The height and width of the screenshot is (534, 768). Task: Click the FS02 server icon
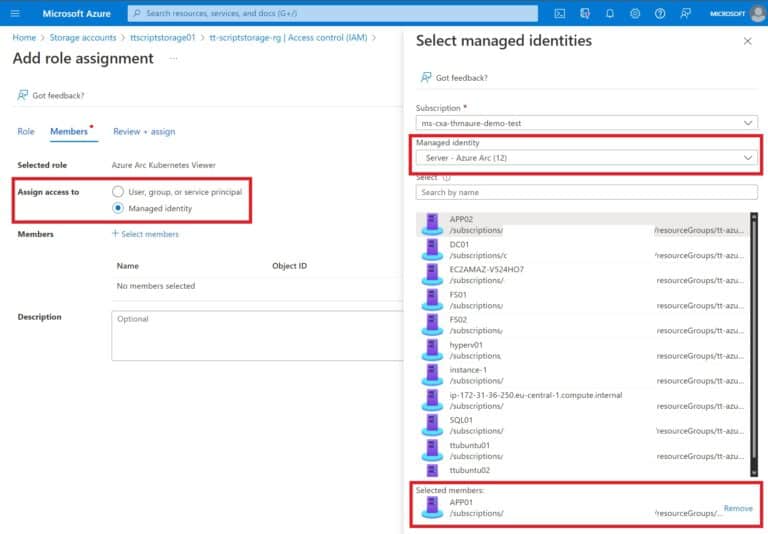432,325
